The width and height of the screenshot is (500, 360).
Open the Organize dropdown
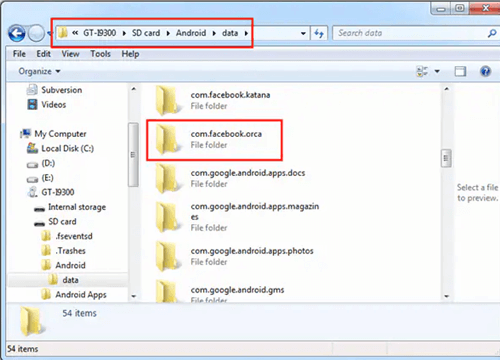(39, 71)
